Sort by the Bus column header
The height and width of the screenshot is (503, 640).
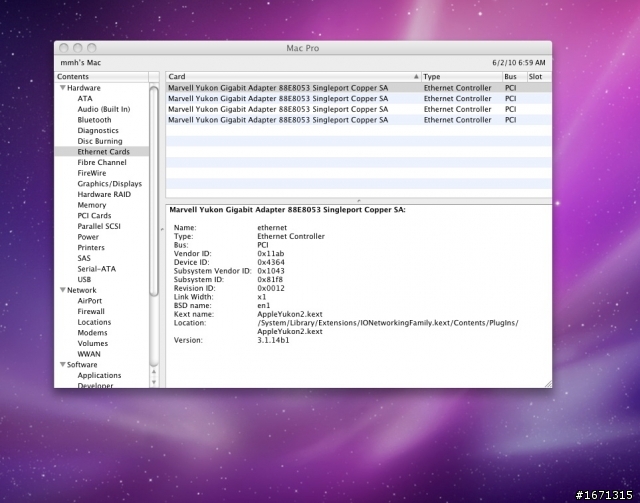pyautogui.click(x=514, y=76)
